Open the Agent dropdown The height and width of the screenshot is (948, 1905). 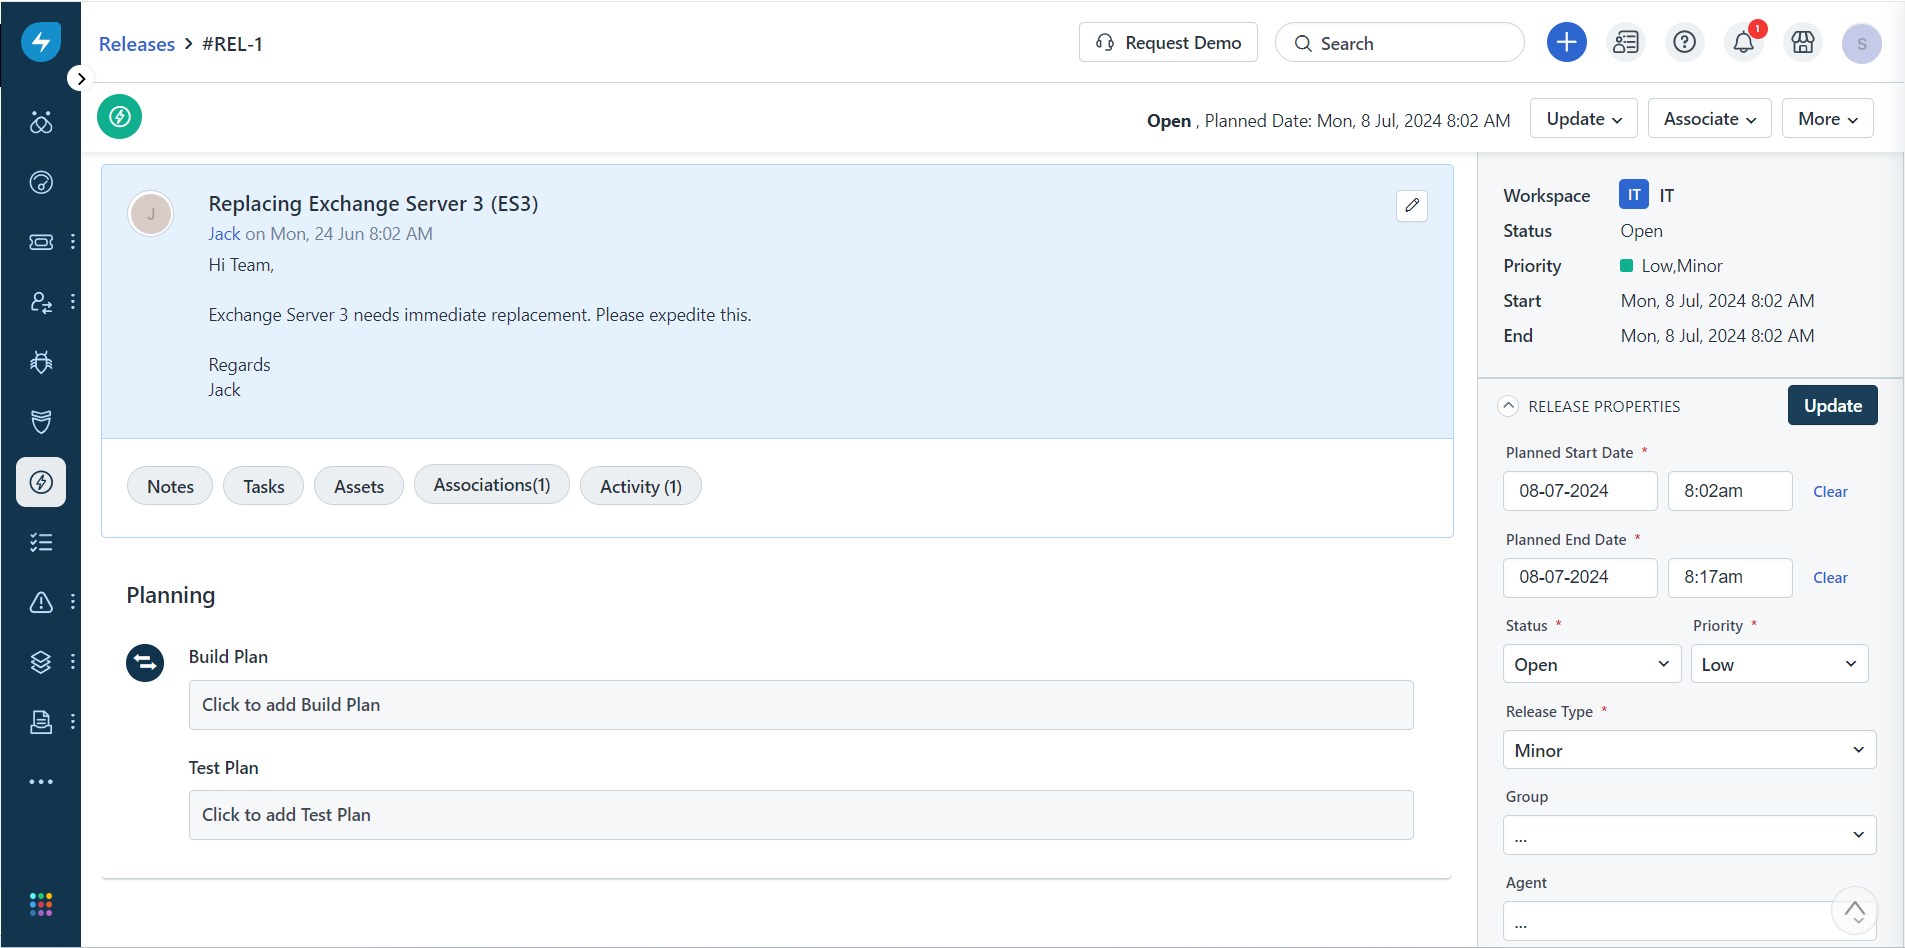pos(1690,921)
